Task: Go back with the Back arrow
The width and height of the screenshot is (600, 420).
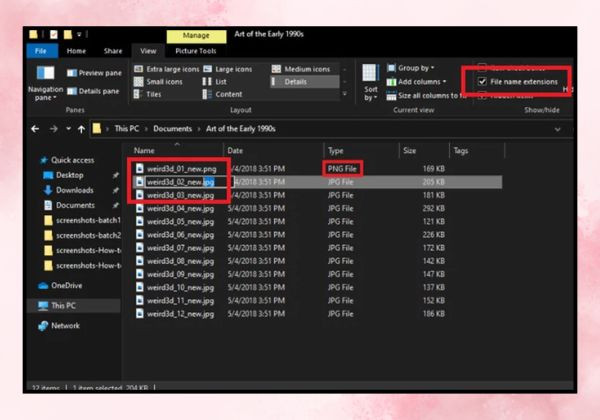Action: point(35,129)
